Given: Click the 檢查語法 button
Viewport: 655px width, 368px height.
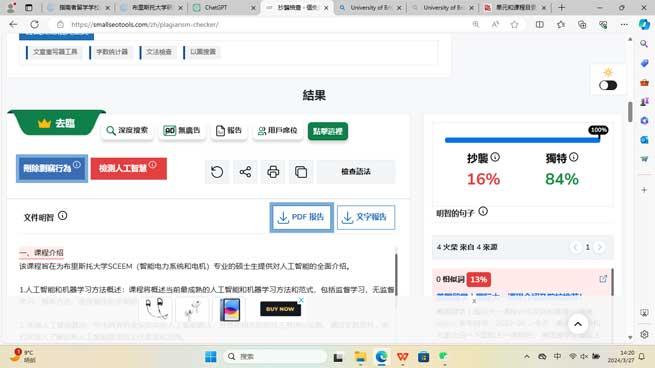Looking at the screenshot, I should point(356,172).
